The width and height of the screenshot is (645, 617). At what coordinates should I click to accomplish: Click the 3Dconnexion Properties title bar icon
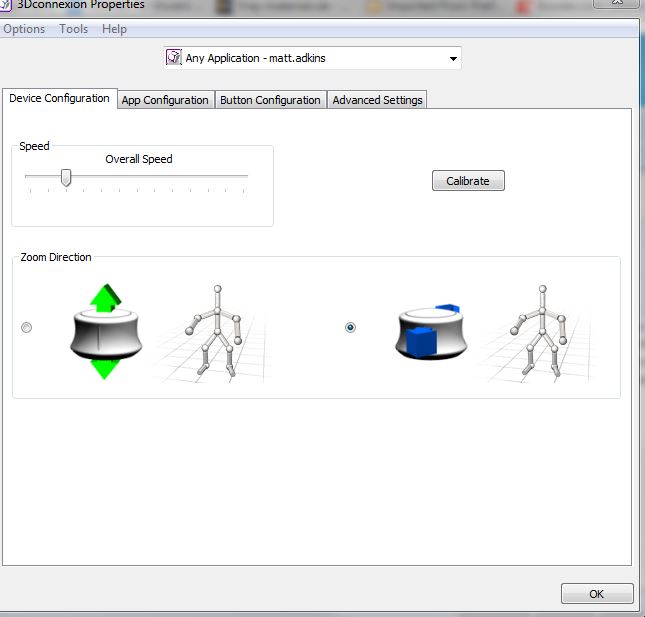(5, 5)
